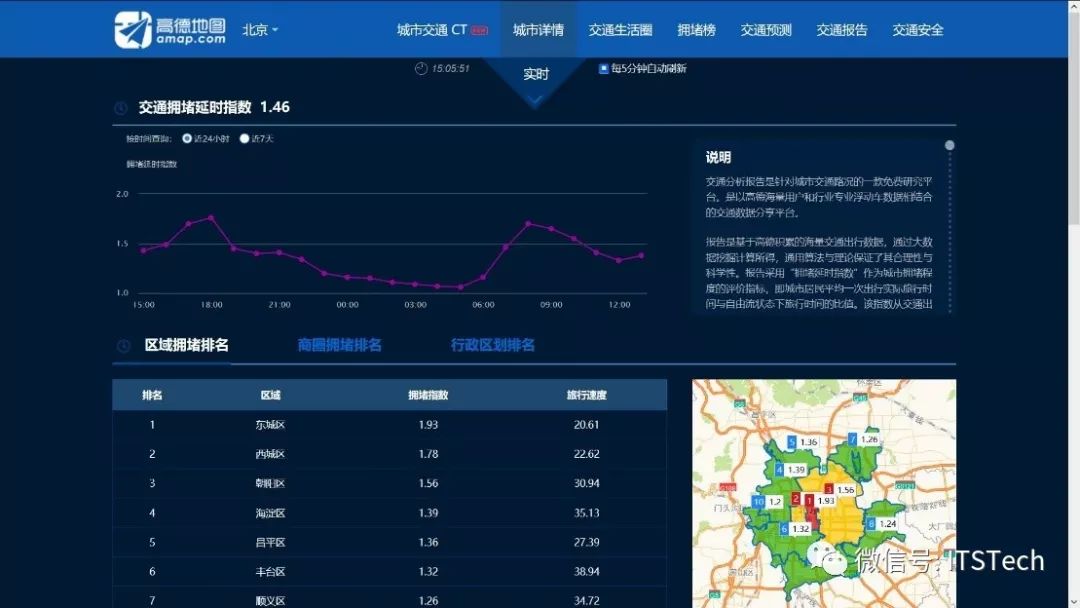This screenshot has height=608, width=1080.
Task: Click the clock icon beside 区域拥堵排名
Action: pos(122,345)
